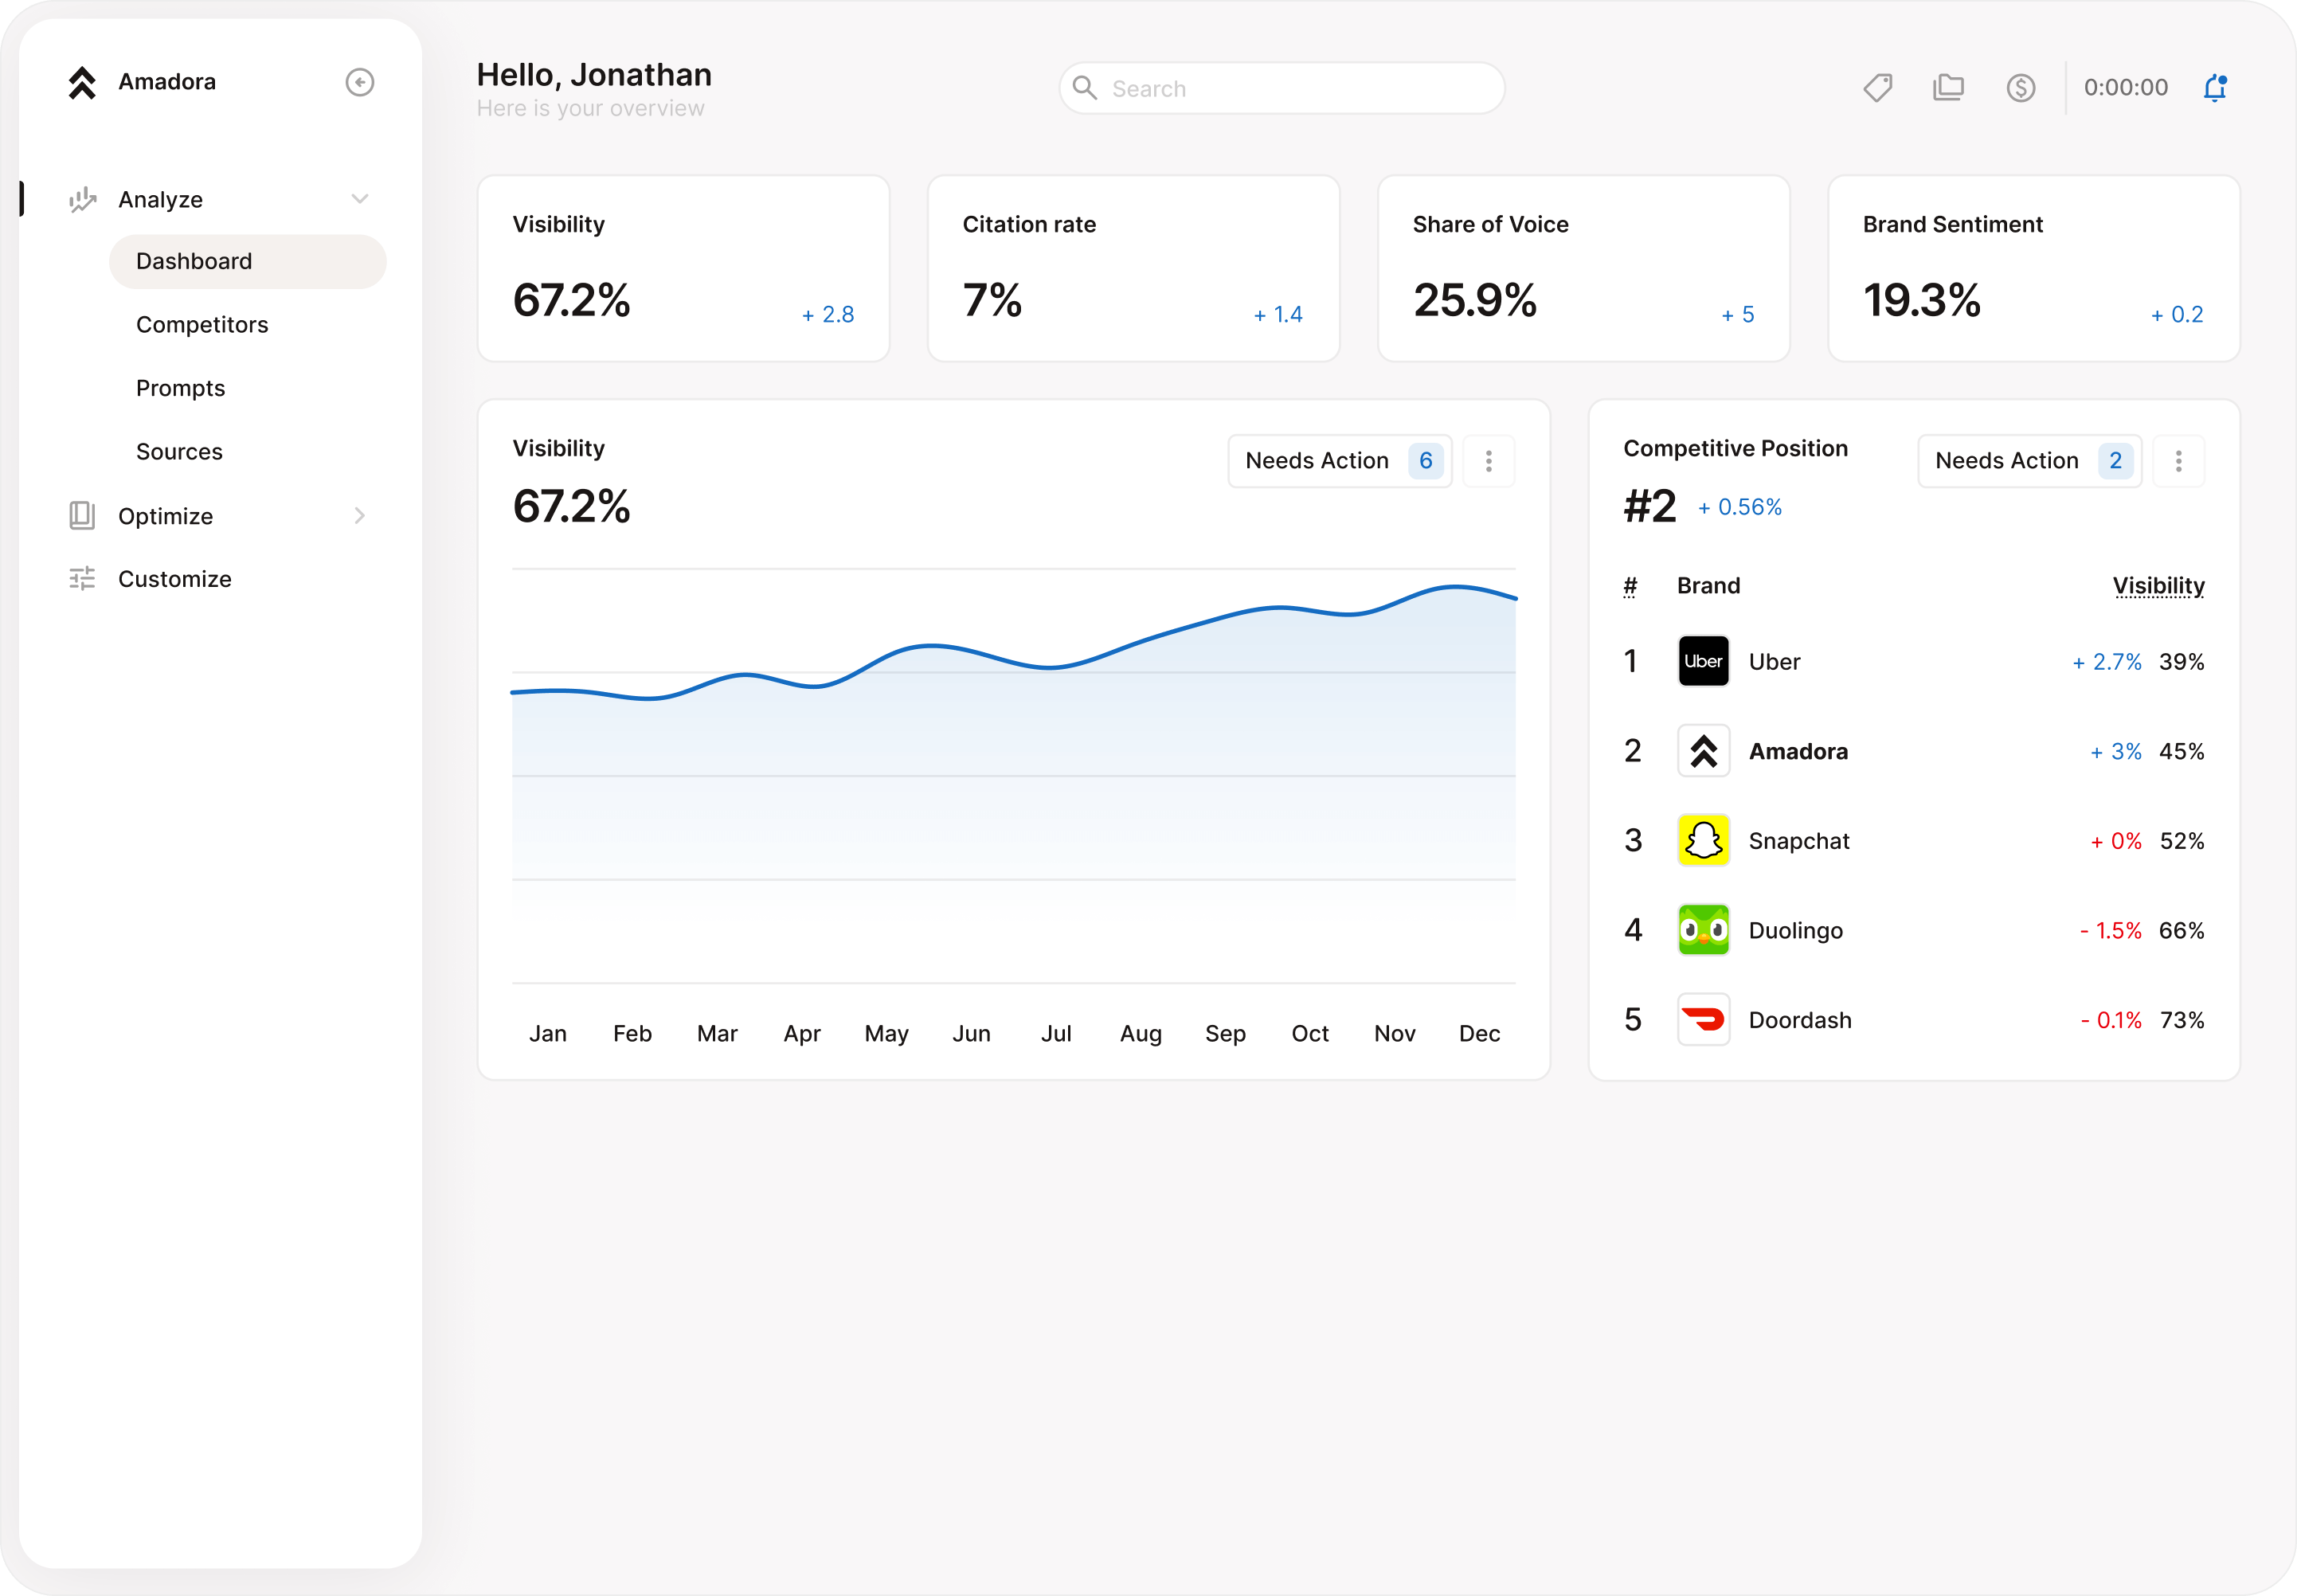Viewport: 2297px width, 1596px height.
Task: Focus the Search input field
Action: pyautogui.click(x=1283, y=88)
